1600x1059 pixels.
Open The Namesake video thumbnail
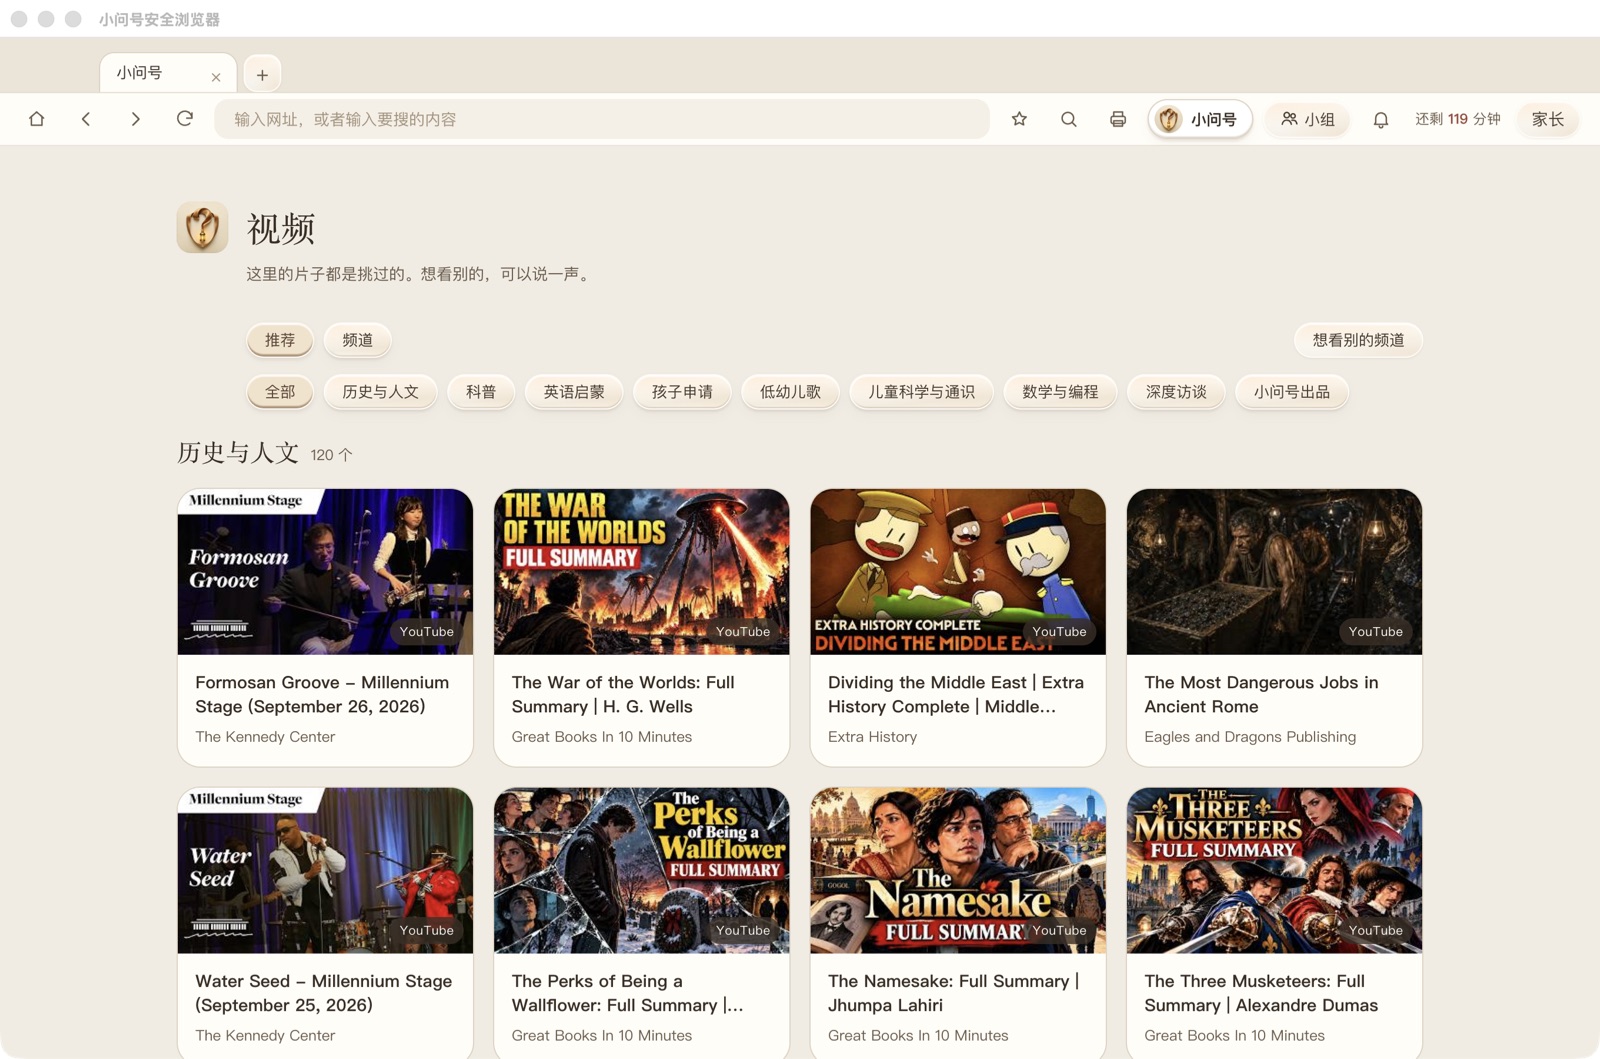[958, 871]
